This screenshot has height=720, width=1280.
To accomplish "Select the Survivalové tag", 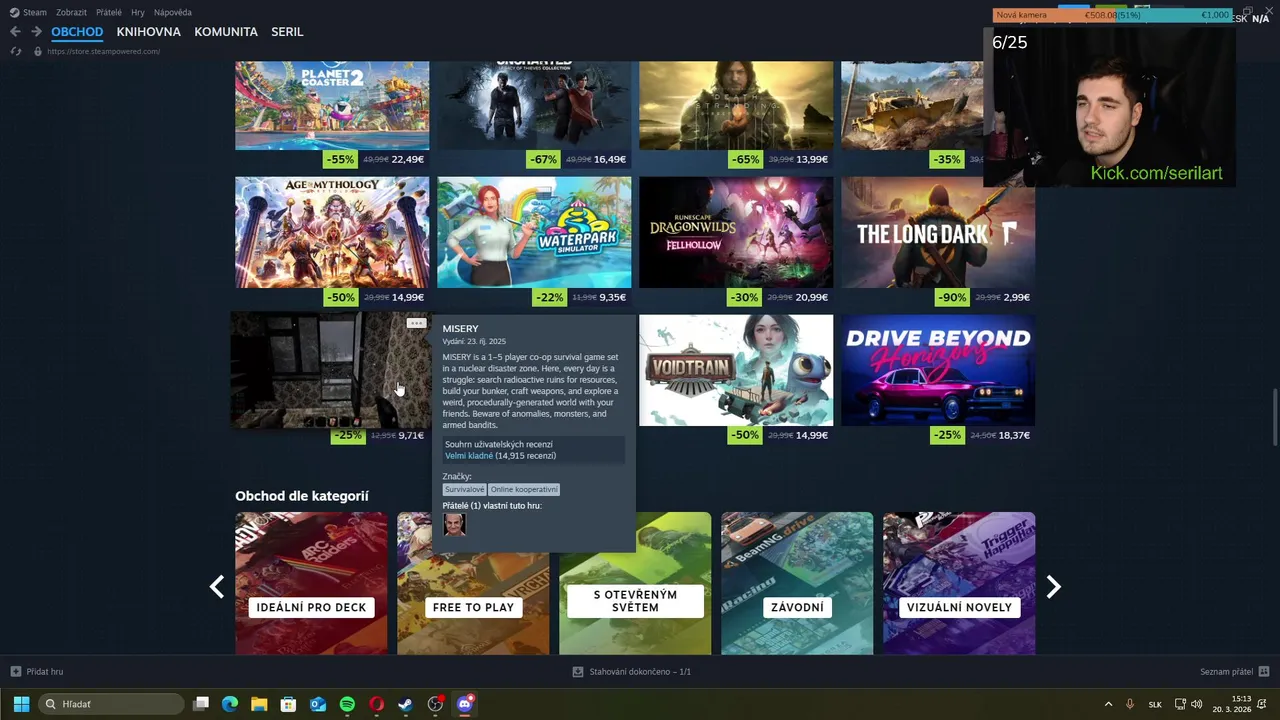I will point(464,490).
